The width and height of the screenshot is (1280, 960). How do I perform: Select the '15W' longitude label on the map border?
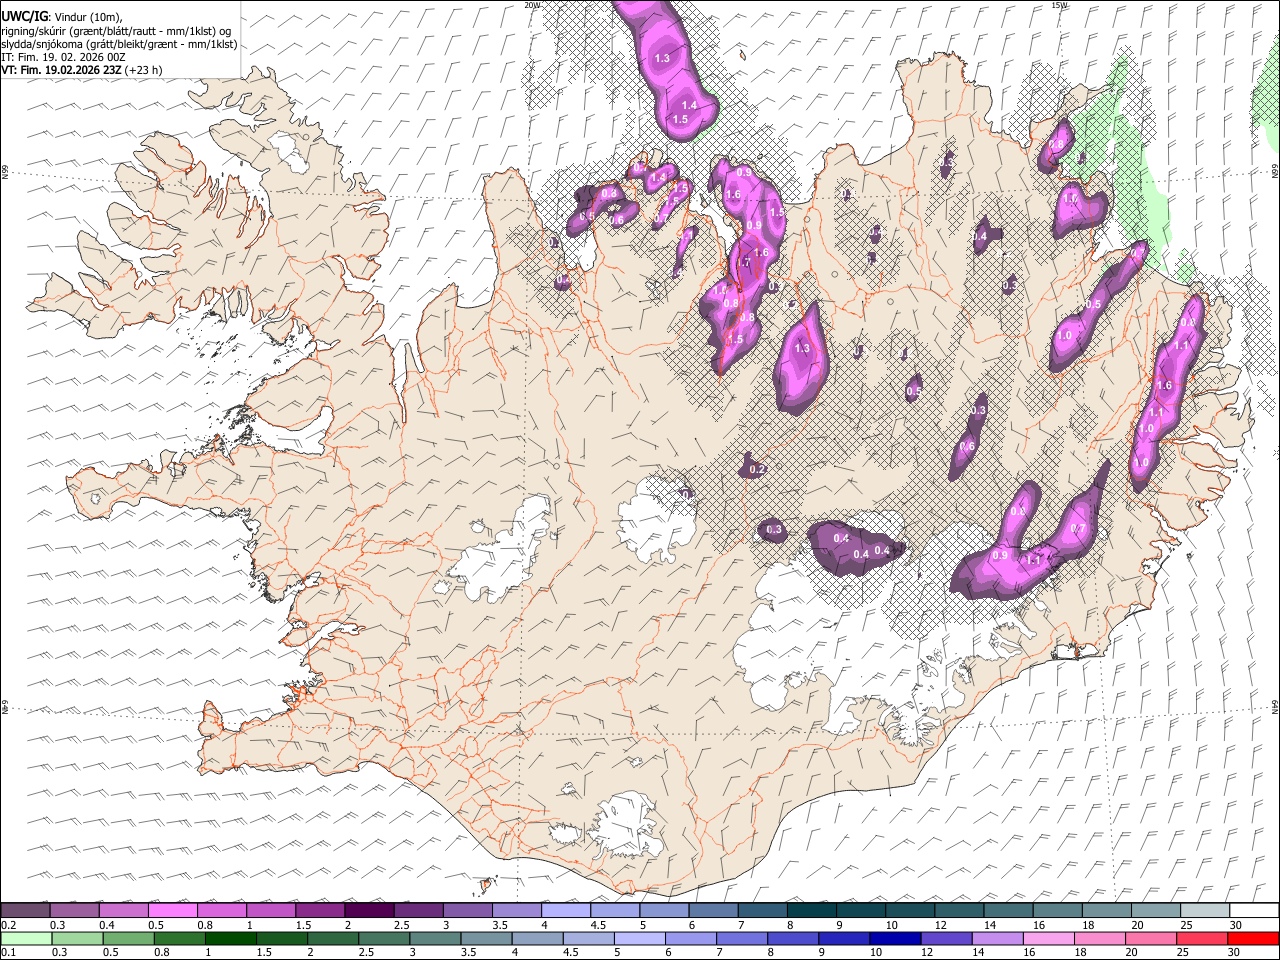(1058, 5)
